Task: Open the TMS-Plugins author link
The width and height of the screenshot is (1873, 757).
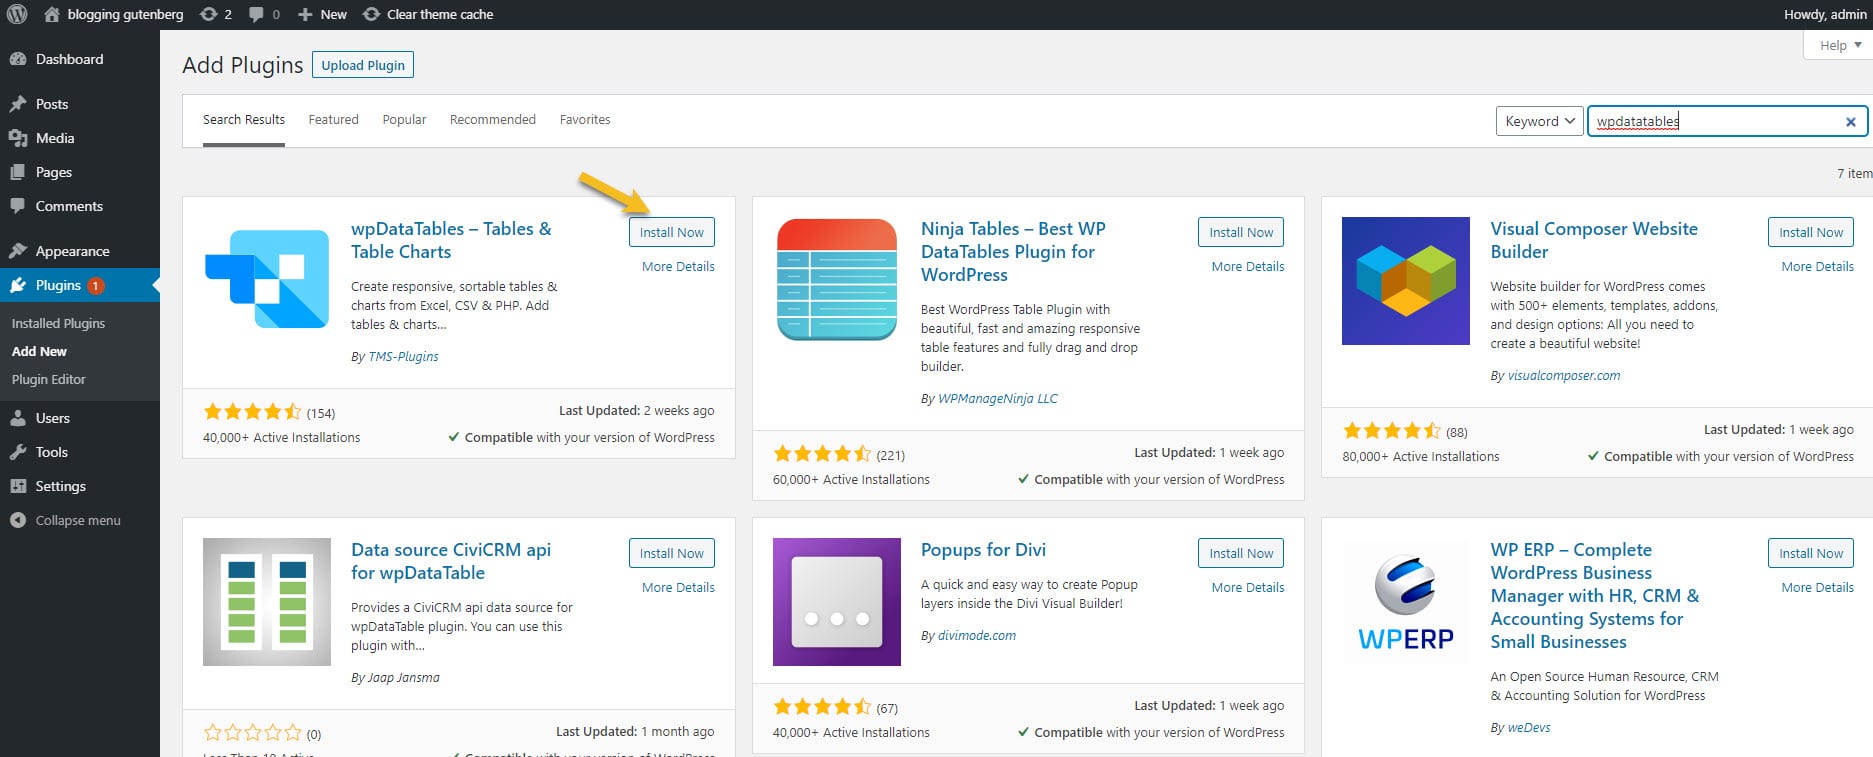Action: click(x=403, y=357)
